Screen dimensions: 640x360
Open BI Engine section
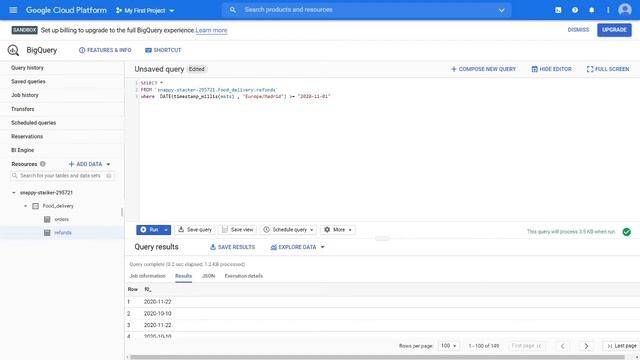22,150
